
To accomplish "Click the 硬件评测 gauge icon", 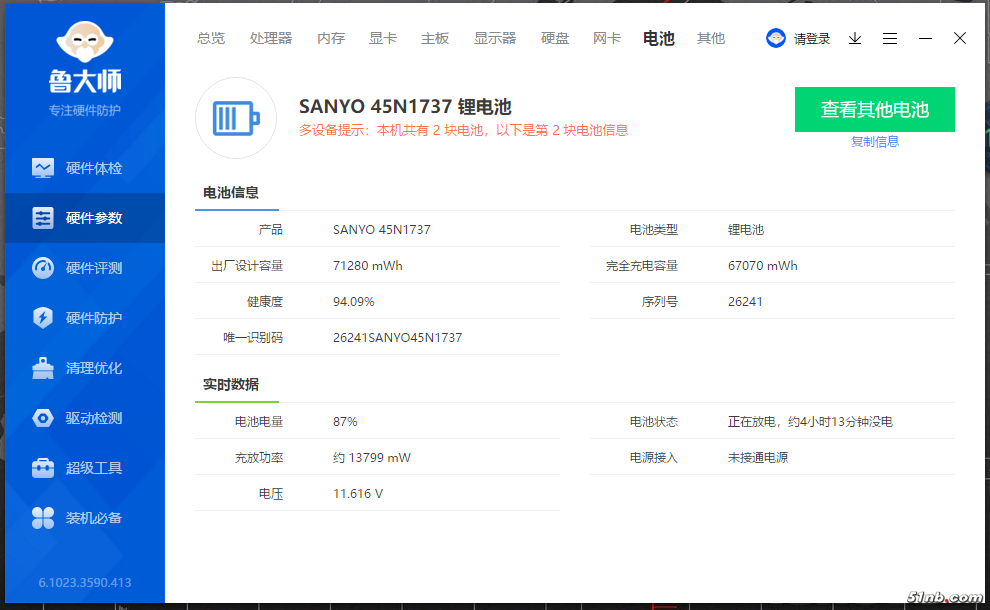I will click(x=43, y=268).
